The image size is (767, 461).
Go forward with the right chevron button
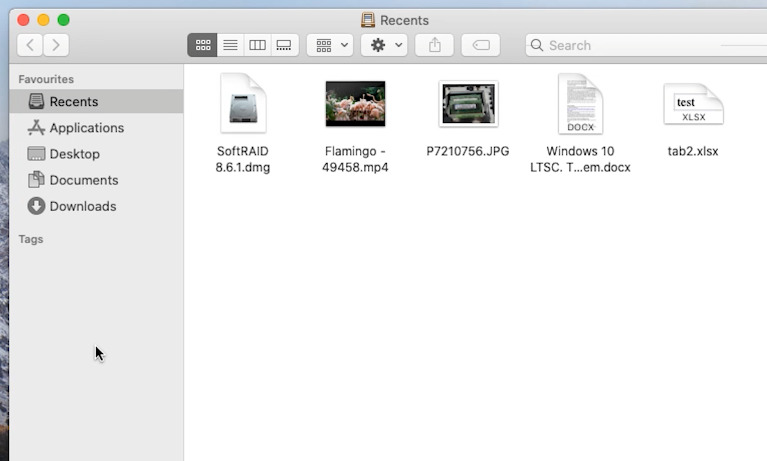pos(56,45)
